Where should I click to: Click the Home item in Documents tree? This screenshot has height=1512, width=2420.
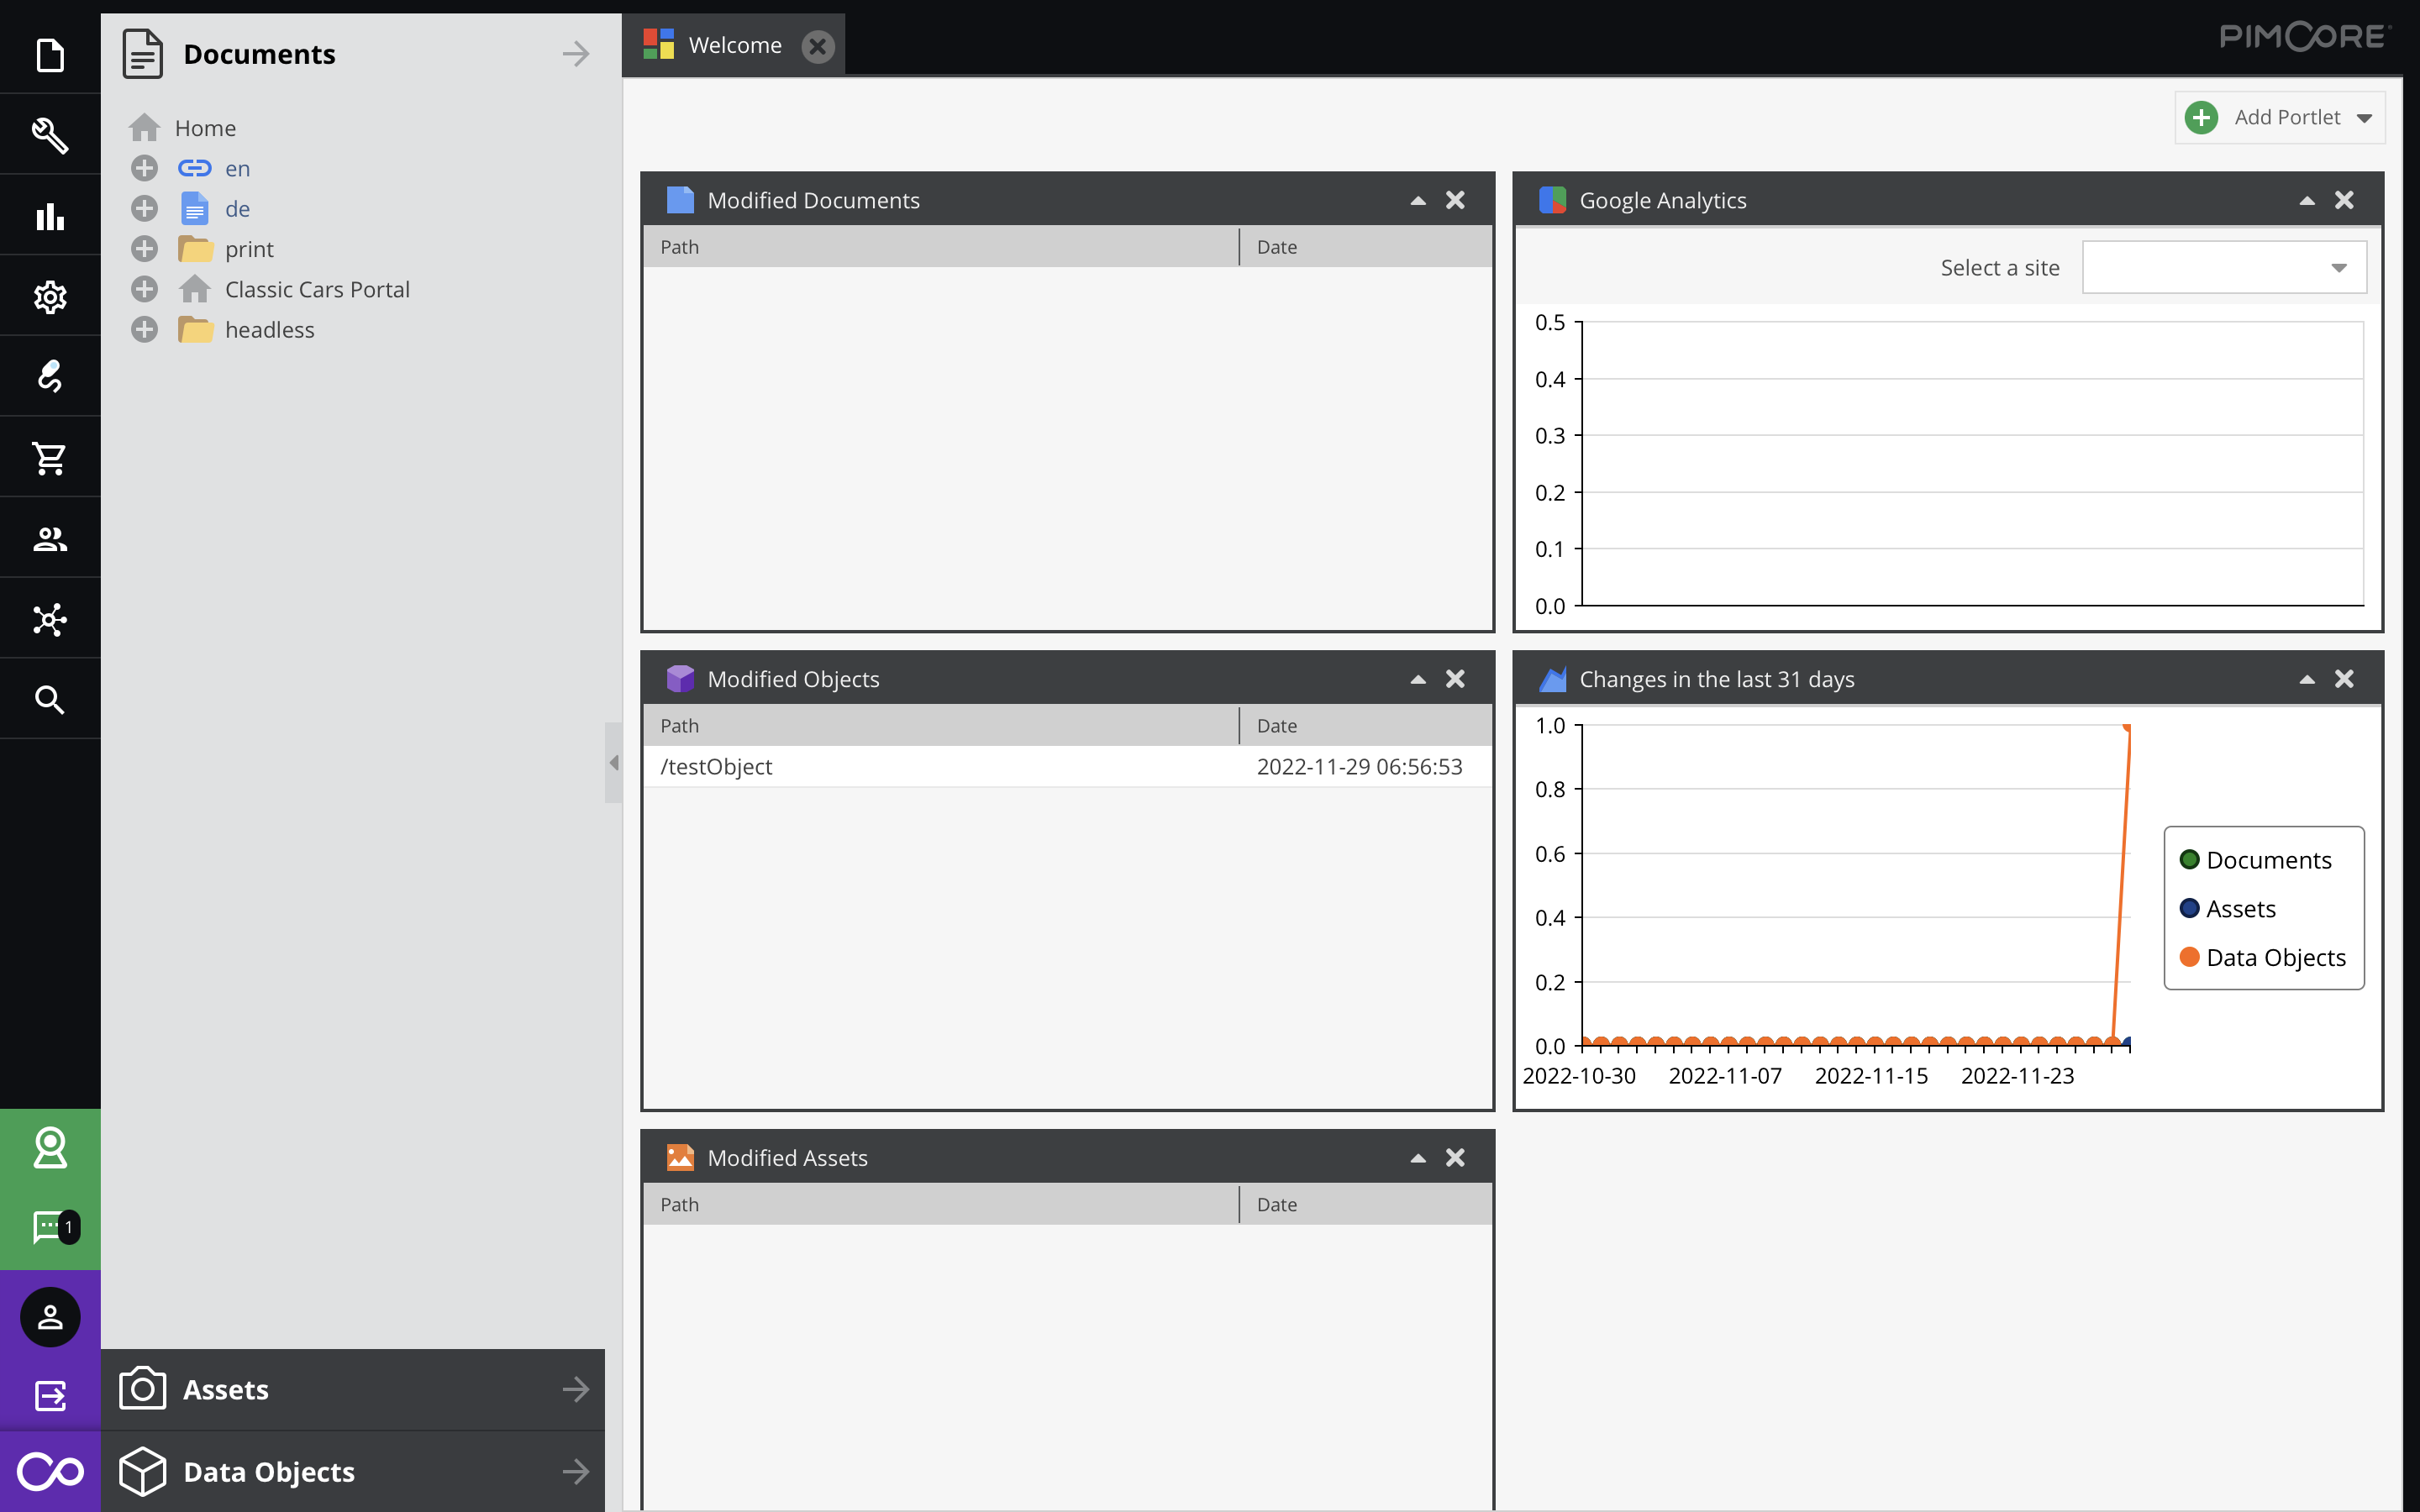click(x=204, y=127)
